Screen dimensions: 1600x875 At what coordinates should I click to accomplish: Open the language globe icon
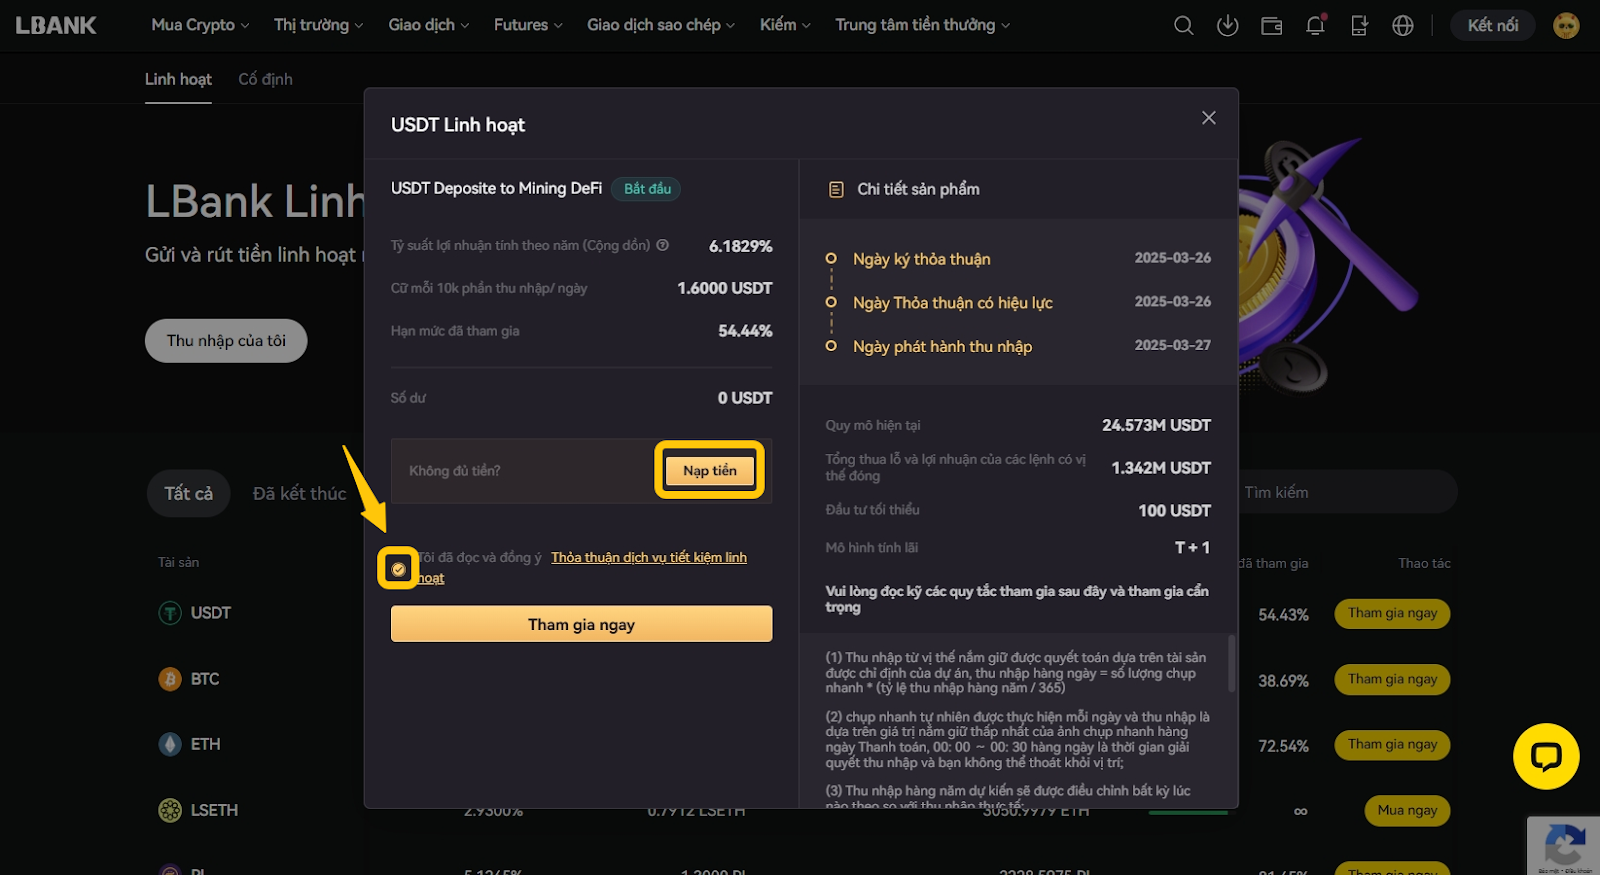(x=1403, y=26)
